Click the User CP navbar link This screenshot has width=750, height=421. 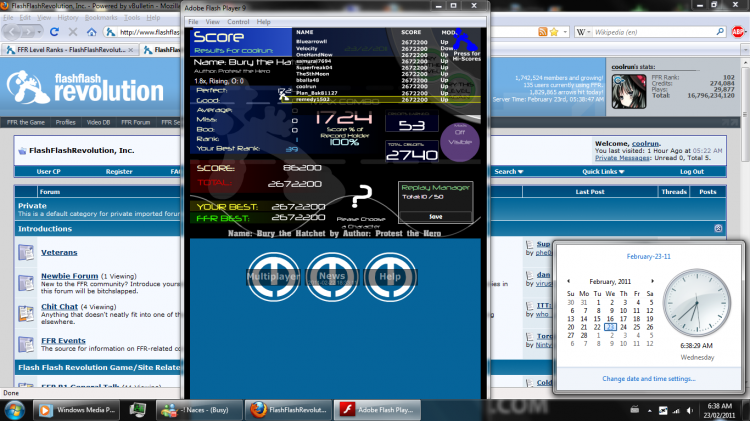[48, 171]
